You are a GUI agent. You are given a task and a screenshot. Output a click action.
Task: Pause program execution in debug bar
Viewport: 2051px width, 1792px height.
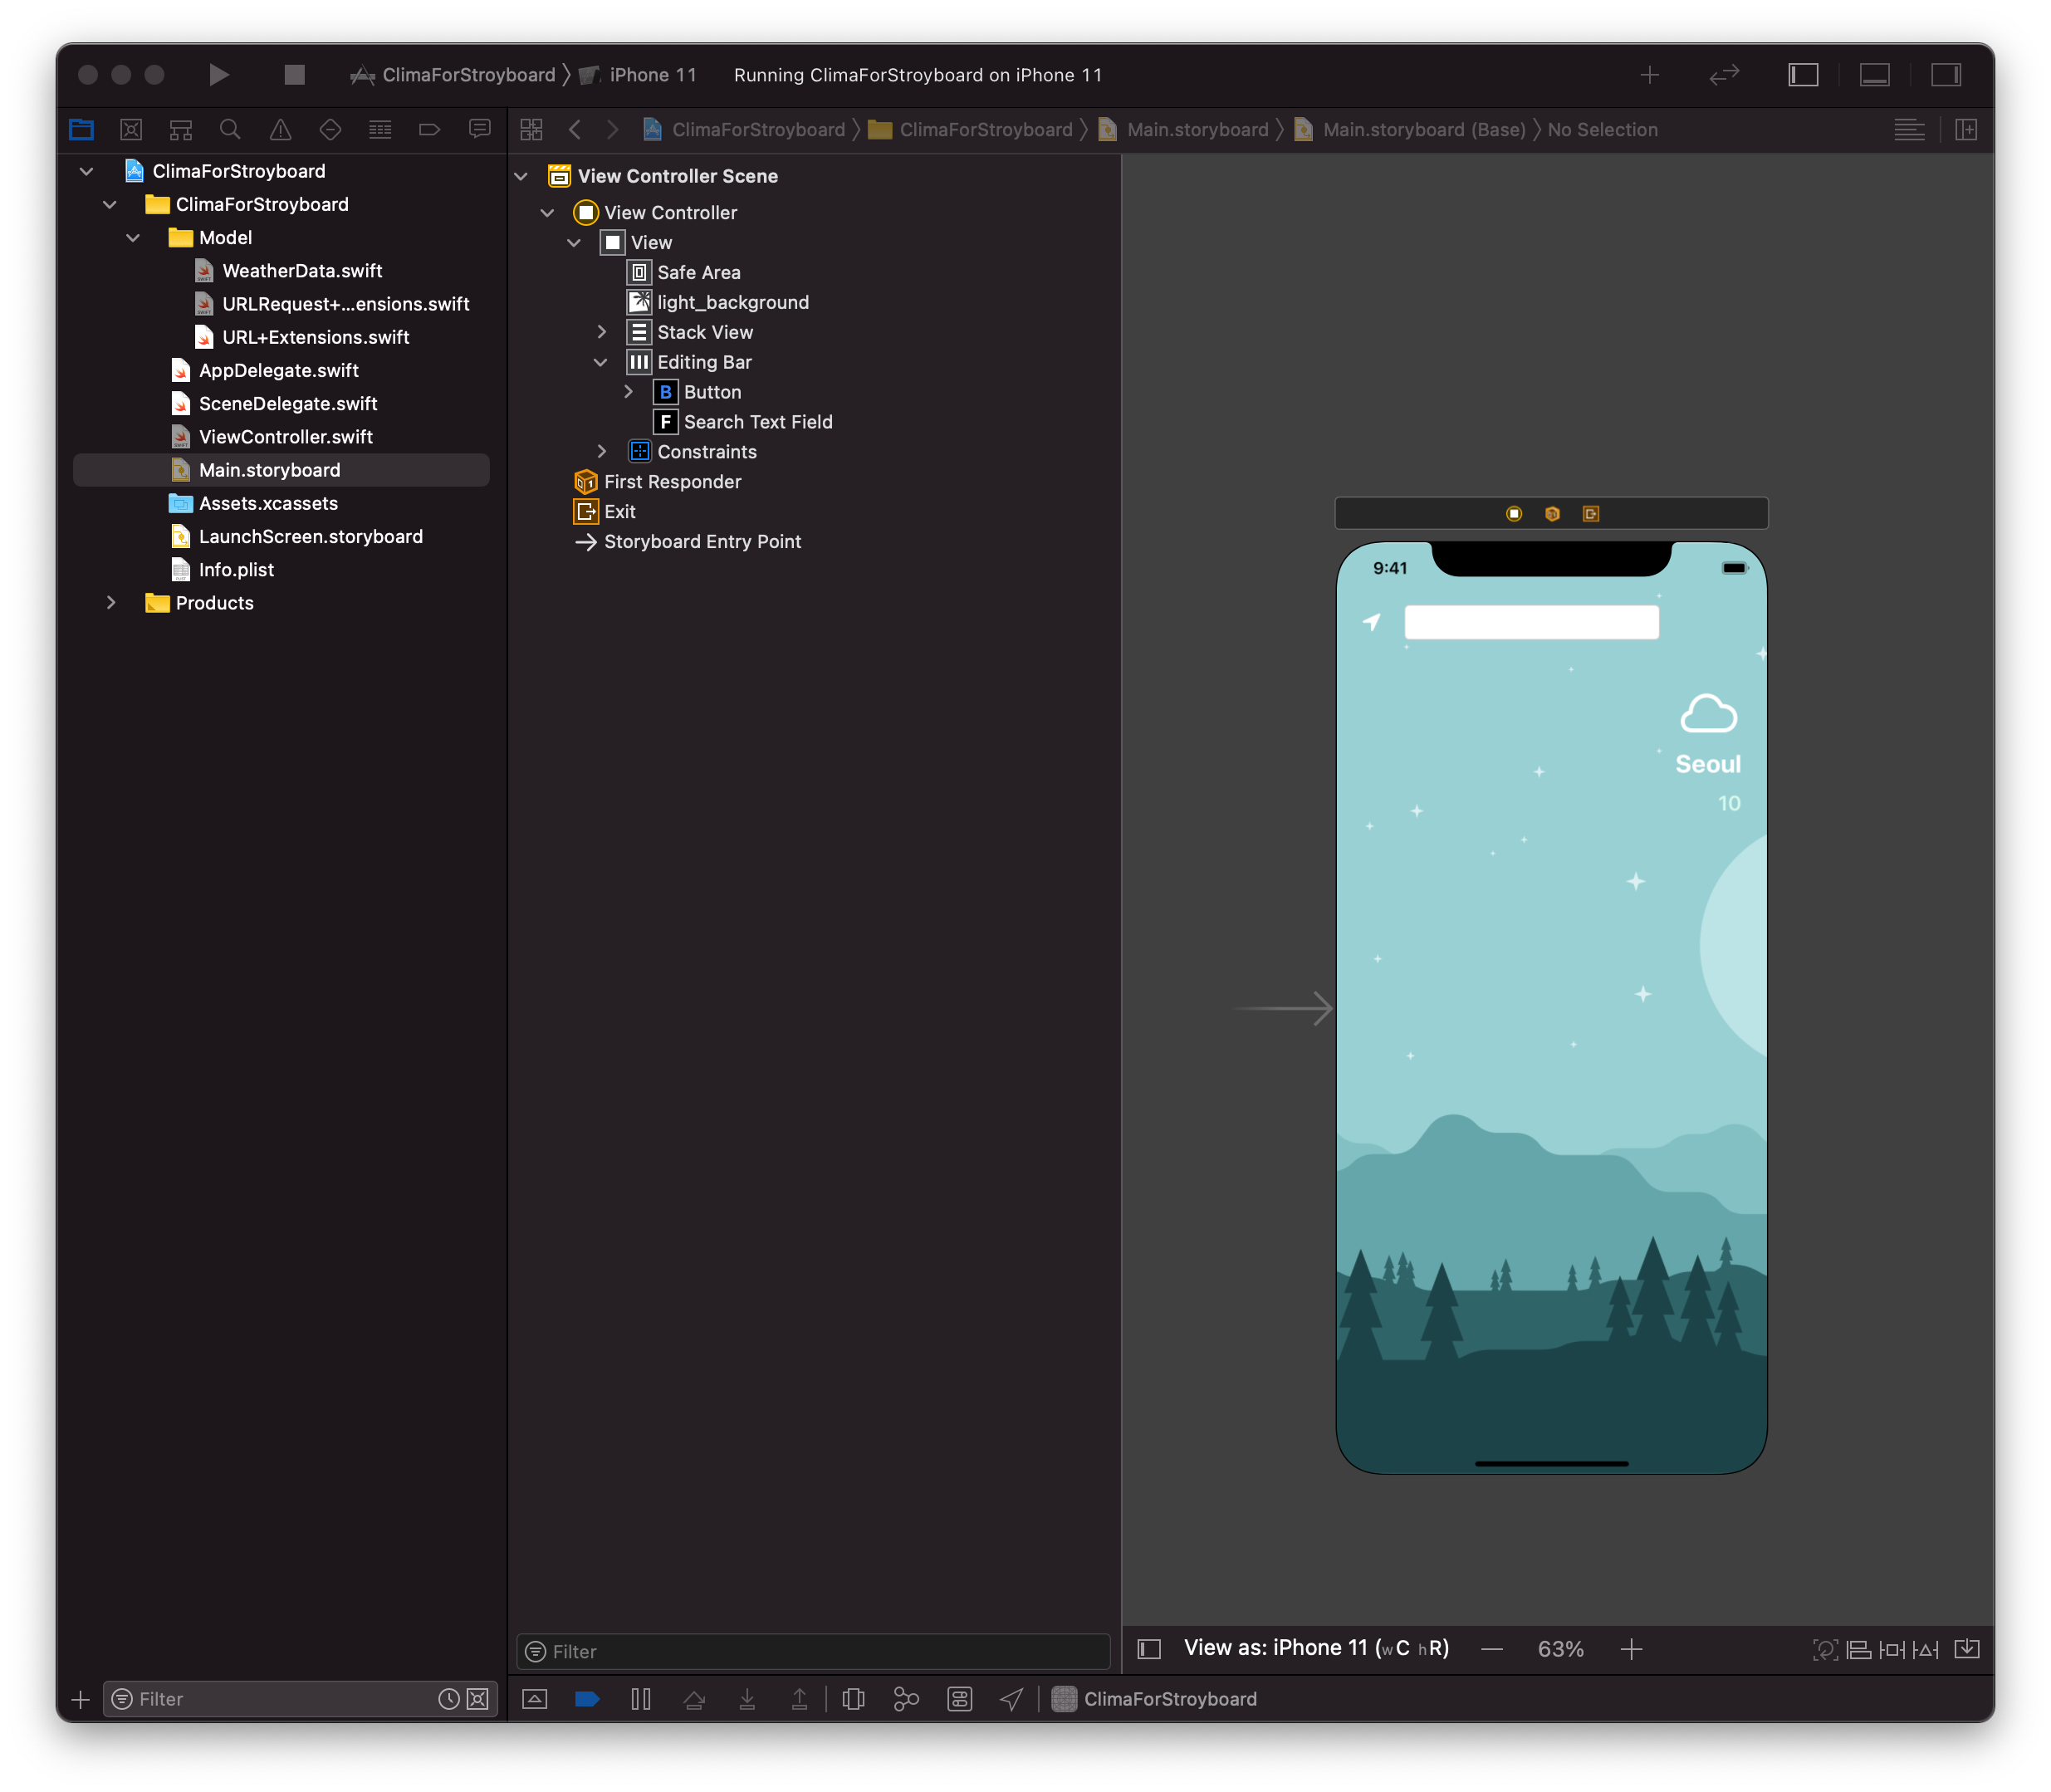[641, 1699]
